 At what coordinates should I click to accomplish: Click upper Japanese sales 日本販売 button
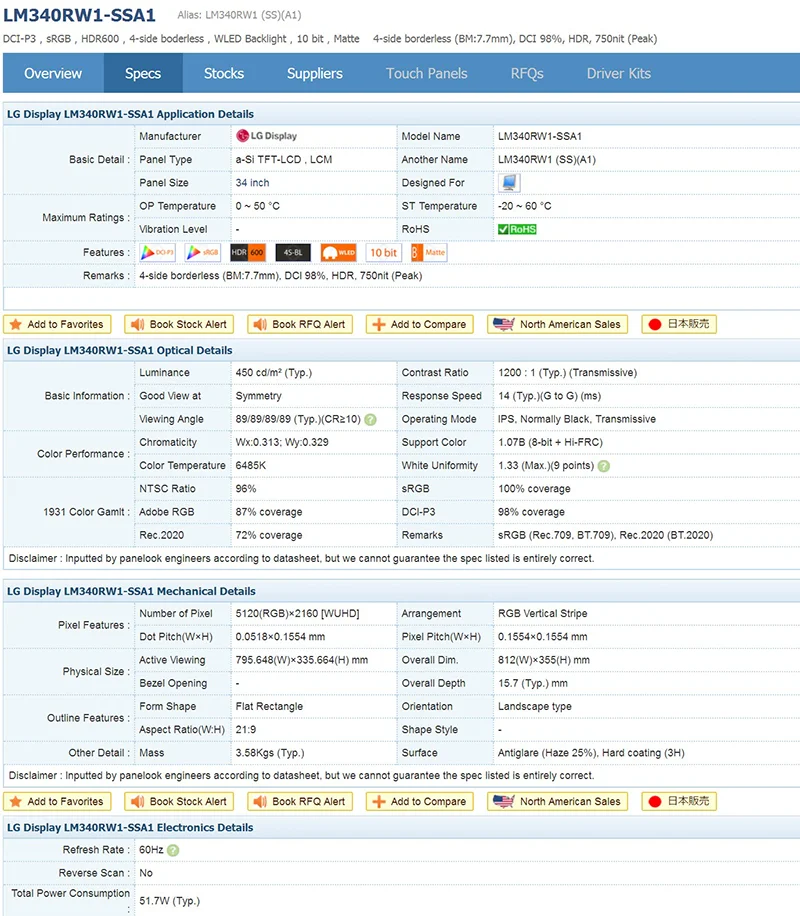(679, 324)
